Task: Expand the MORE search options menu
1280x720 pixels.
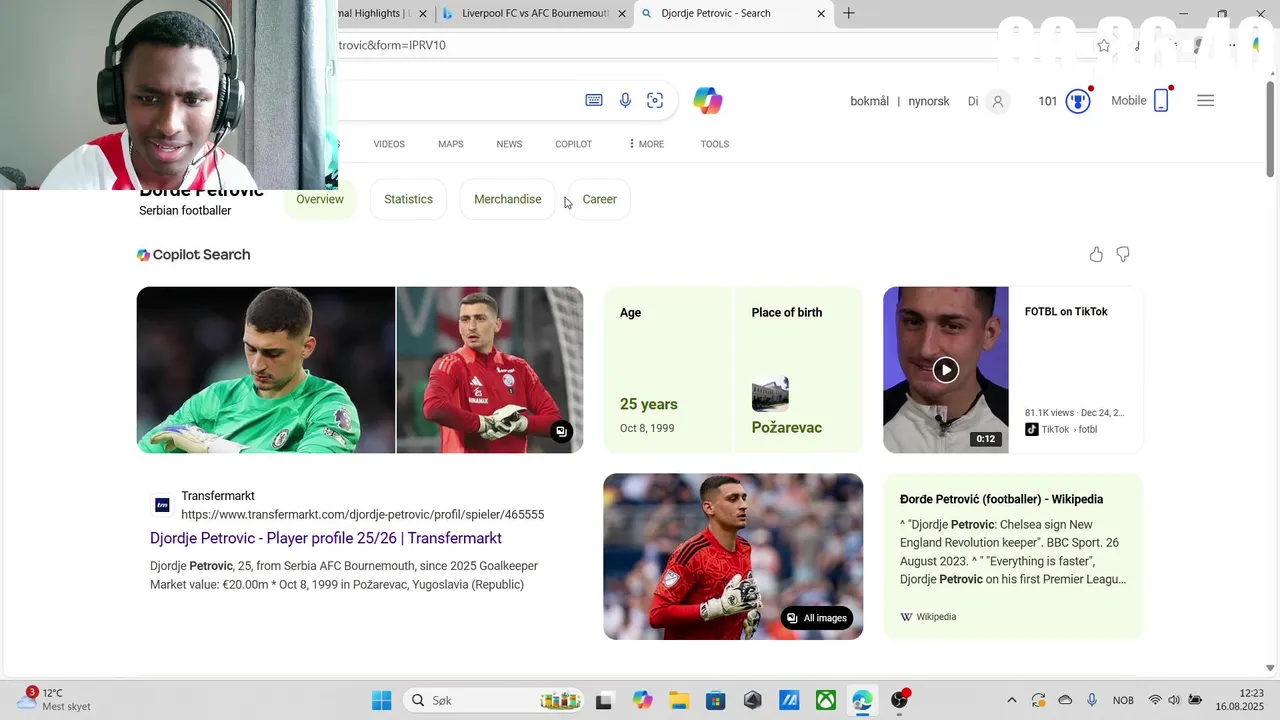Action: tap(646, 144)
